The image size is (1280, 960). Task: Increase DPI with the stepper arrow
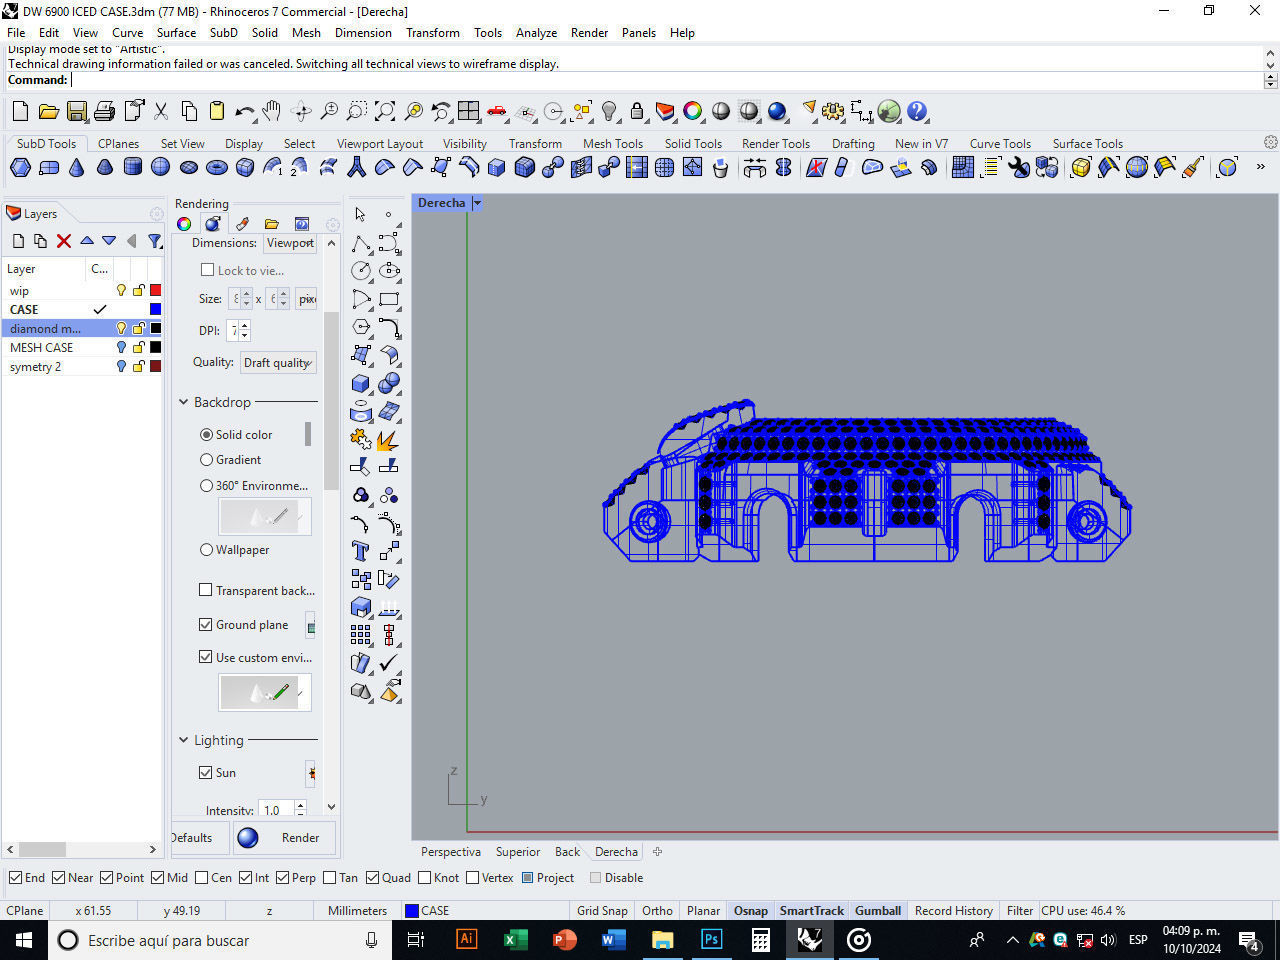pyautogui.click(x=244, y=325)
